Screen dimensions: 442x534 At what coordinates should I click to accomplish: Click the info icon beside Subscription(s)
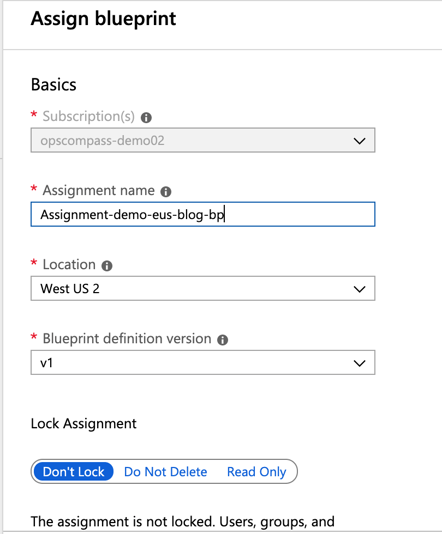pos(146,117)
